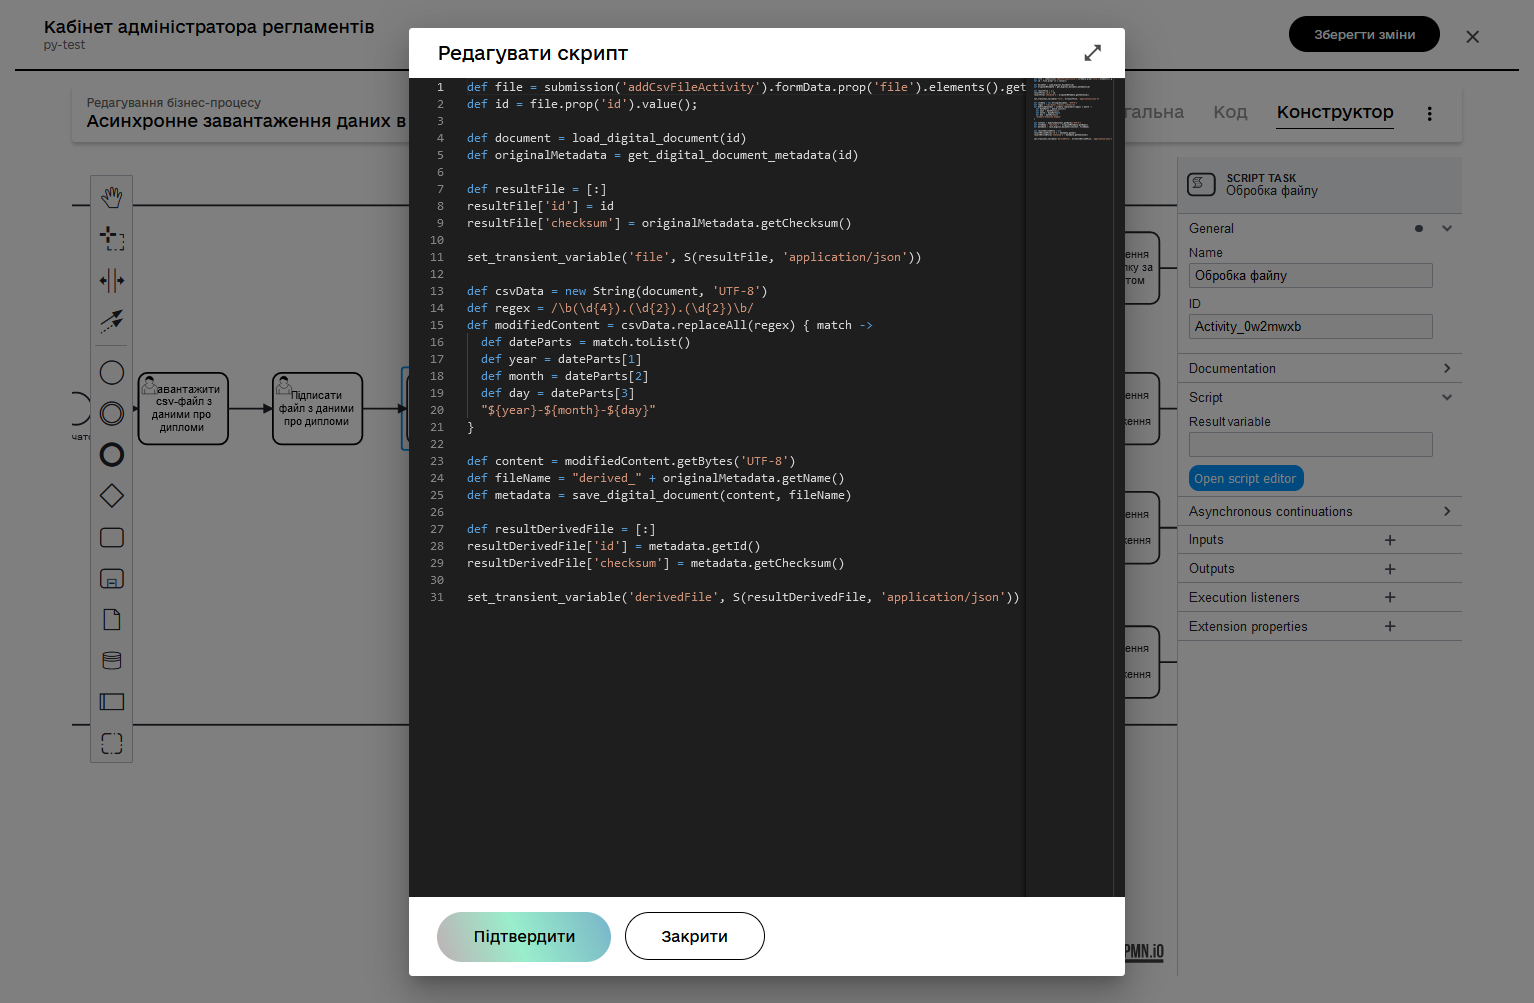Click the Script Task icon in properties header
Image resolution: width=1534 pixels, height=1003 pixels.
1201,184
